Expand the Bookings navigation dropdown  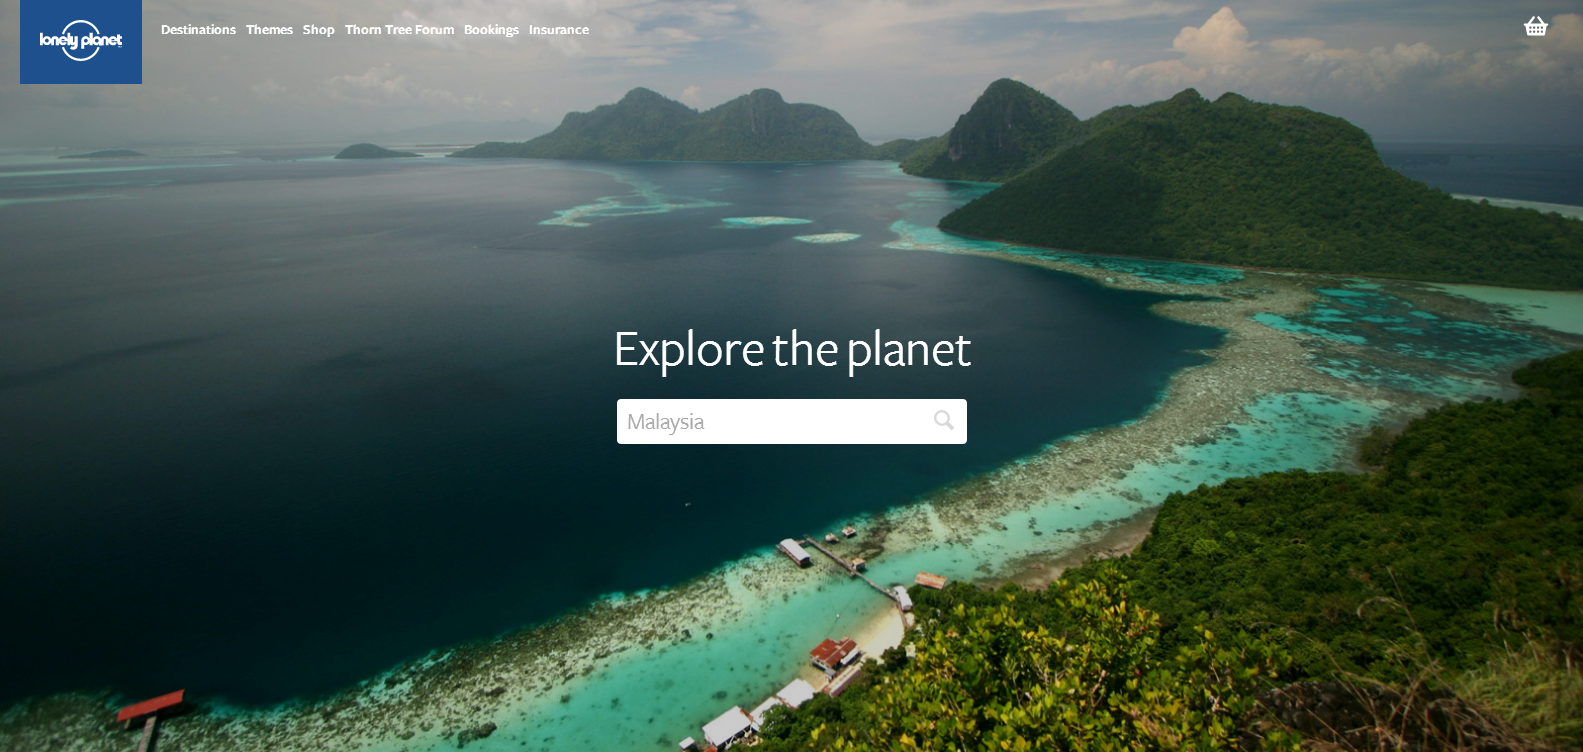coord(491,30)
